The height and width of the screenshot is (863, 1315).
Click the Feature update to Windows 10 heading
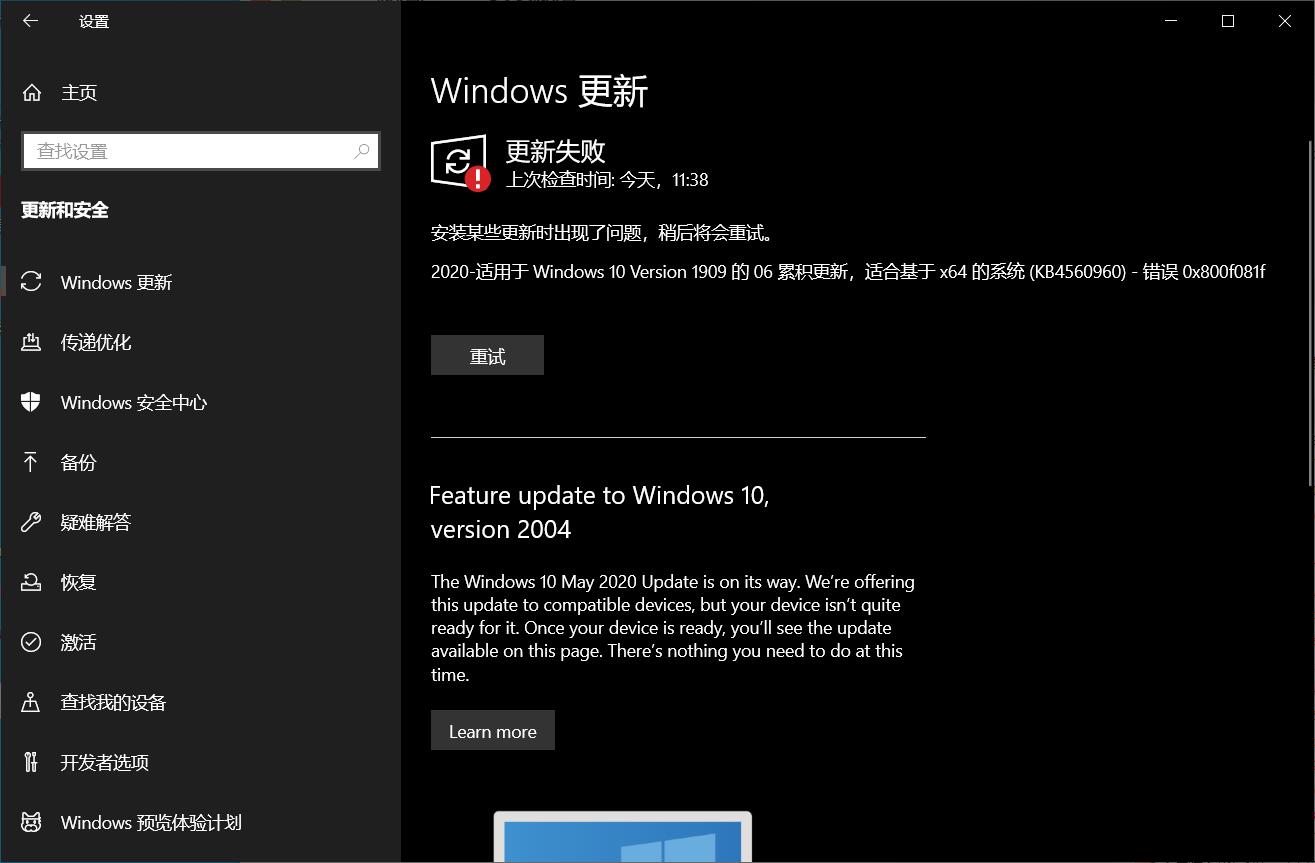pos(600,512)
